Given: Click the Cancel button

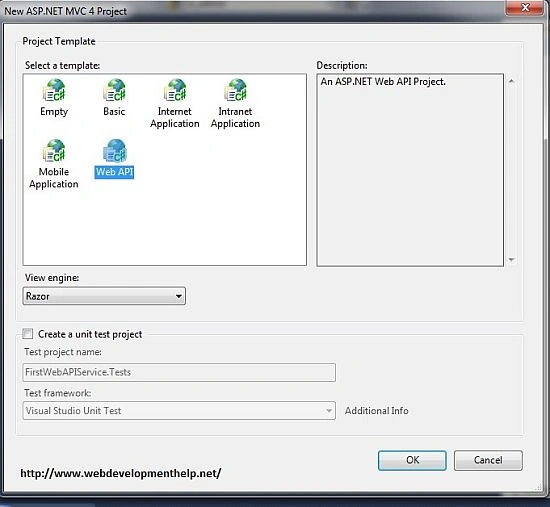Looking at the screenshot, I should coord(488,460).
